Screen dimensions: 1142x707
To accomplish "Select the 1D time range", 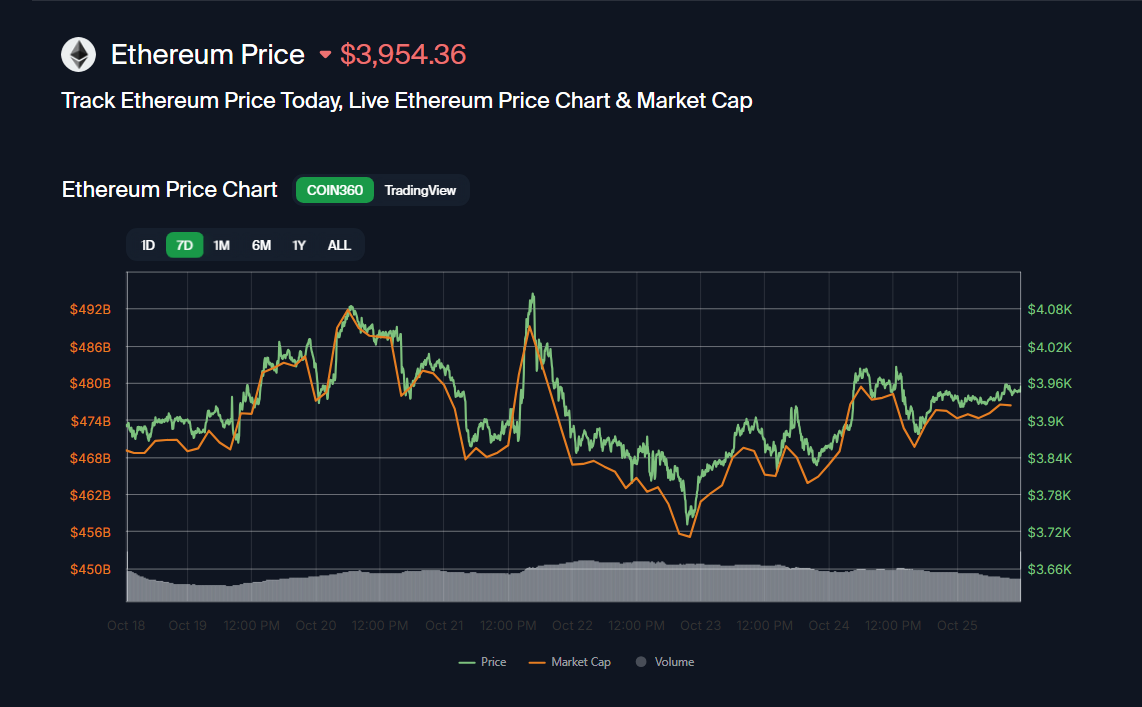I will 147,244.
